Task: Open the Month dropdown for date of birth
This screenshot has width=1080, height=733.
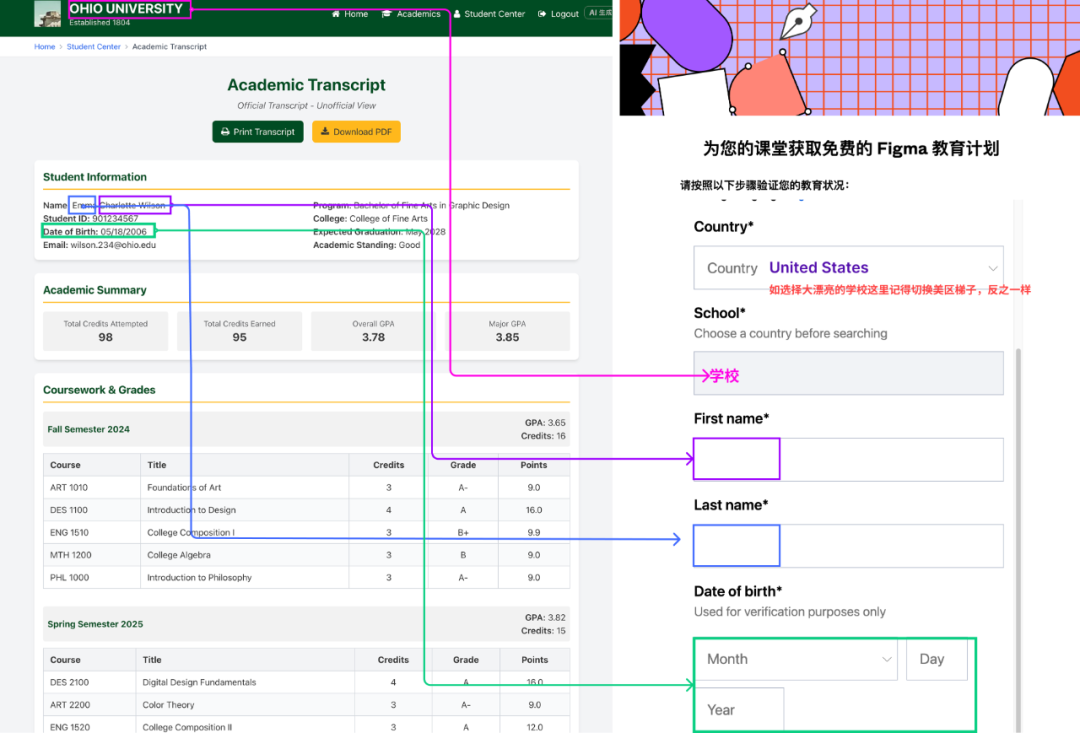Action: point(796,659)
